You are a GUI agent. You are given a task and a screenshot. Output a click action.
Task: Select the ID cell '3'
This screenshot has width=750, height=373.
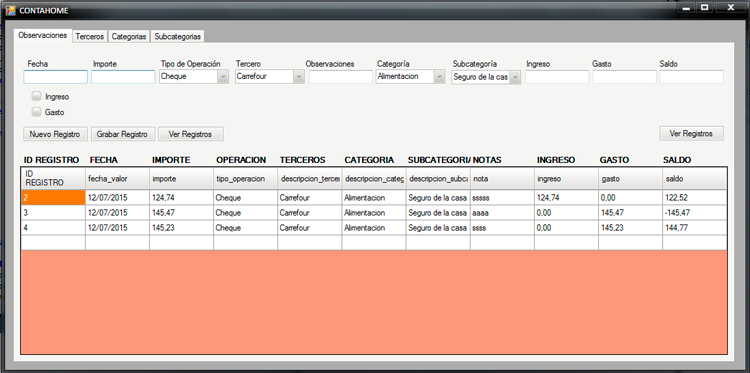[53, 213]
